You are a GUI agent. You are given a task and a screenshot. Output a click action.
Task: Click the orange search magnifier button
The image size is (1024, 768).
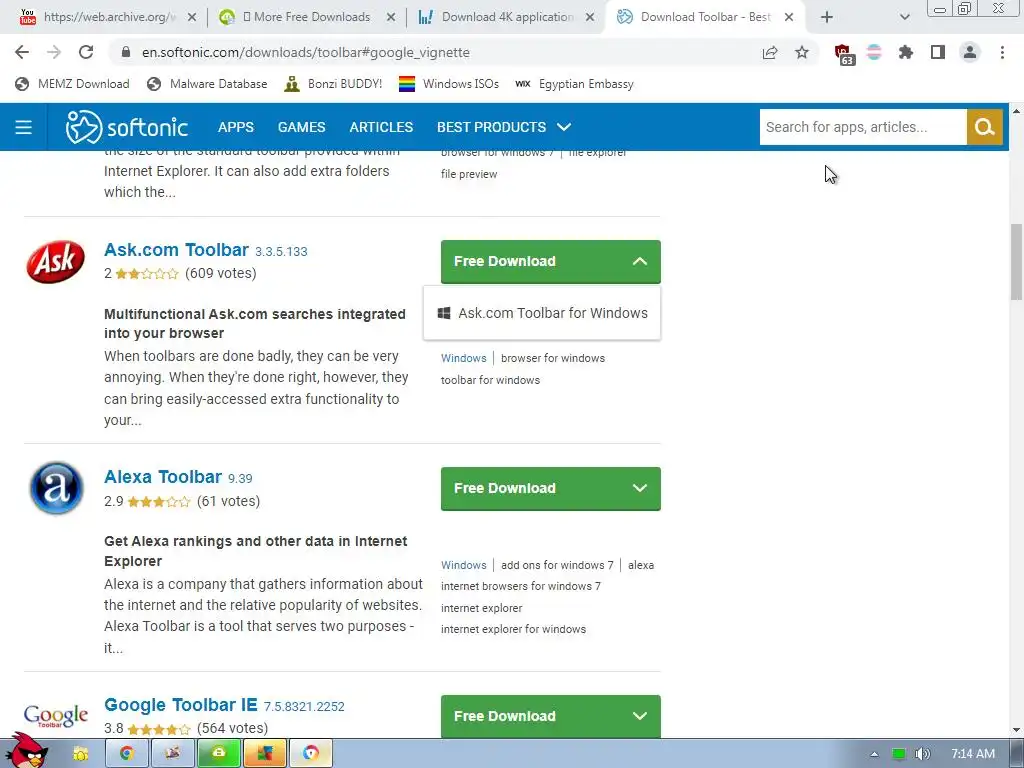[x=984, y=127]
